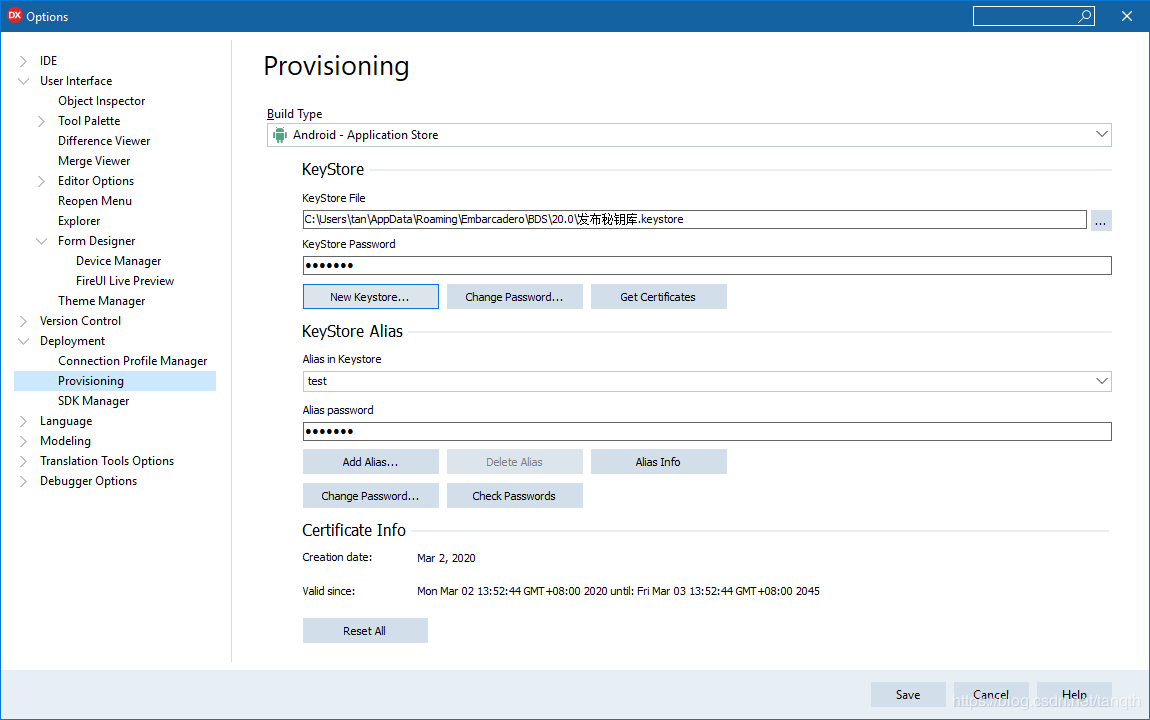Image resolution: width=1150 pixels, height=720 pixels.
Task: Open Help for this dialog
Action: [1074, 694]
